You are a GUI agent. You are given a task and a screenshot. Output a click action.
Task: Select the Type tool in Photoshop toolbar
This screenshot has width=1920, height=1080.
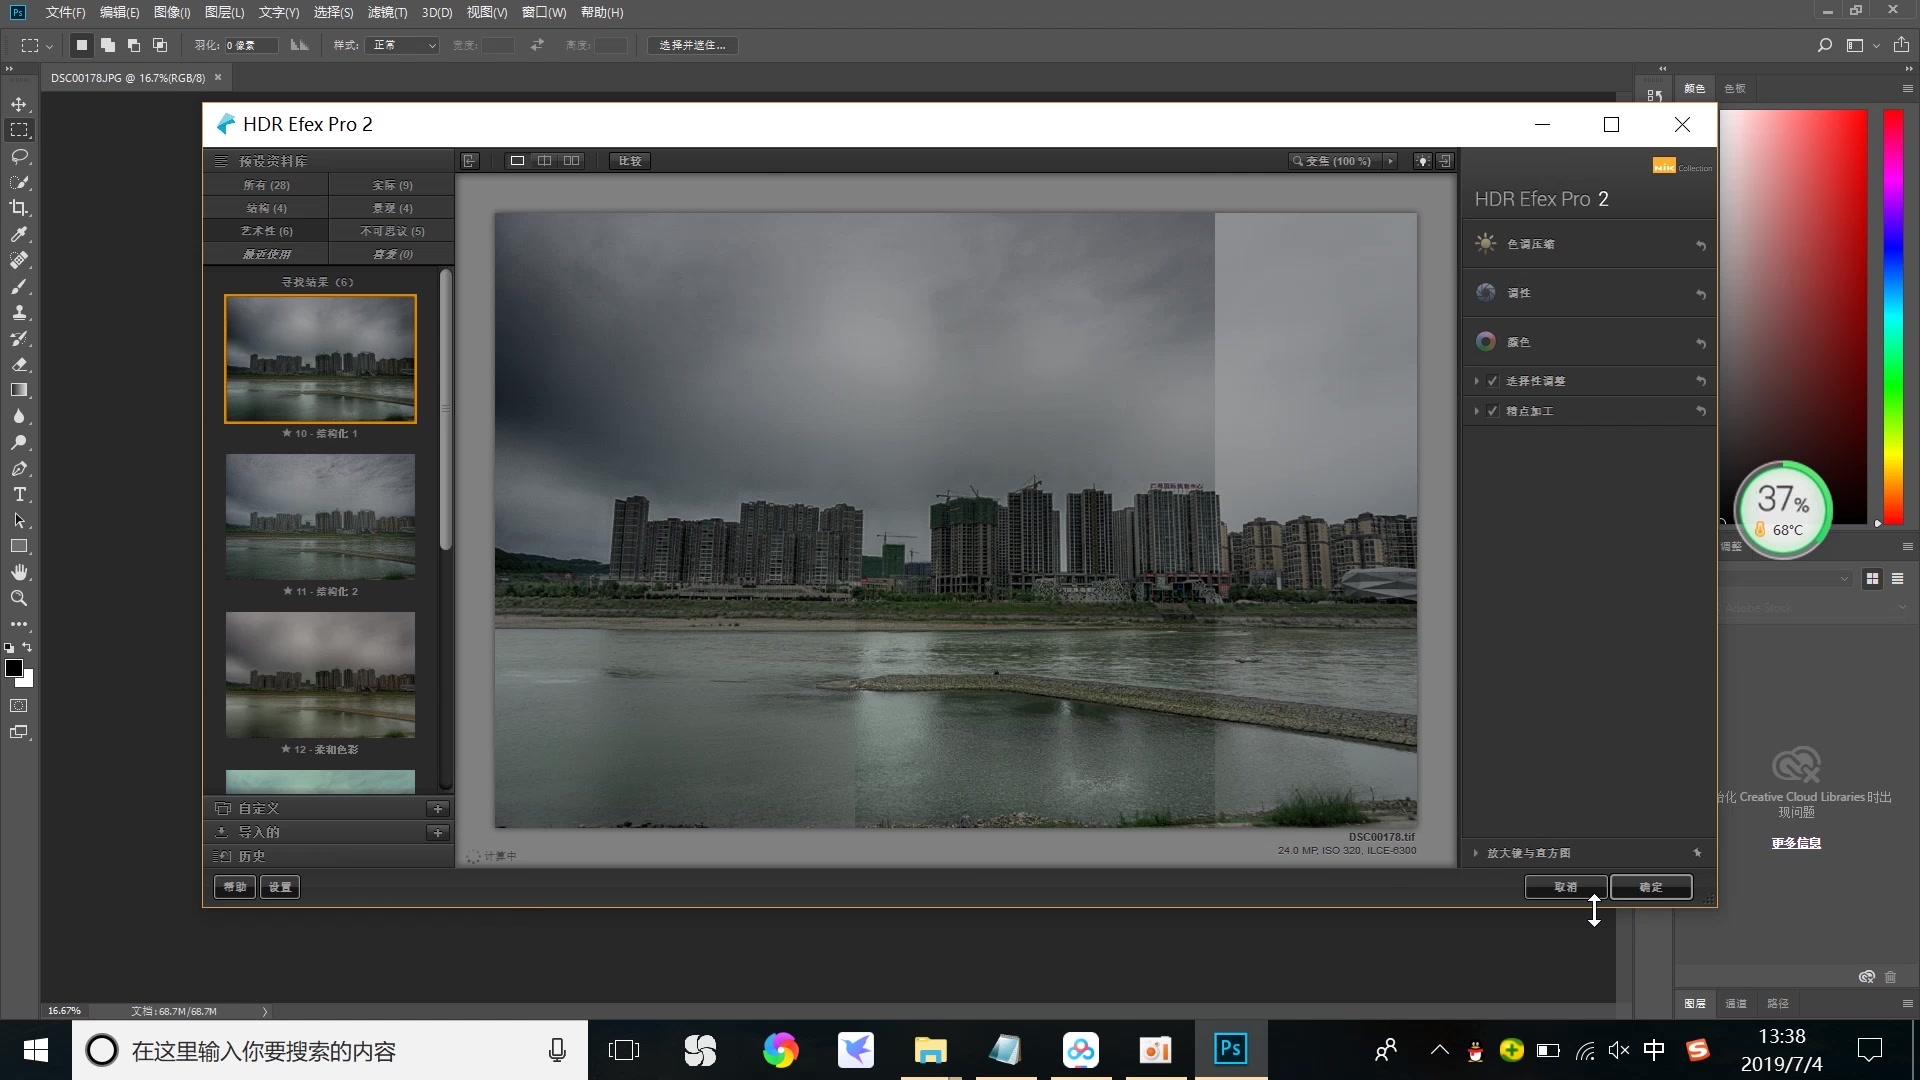(19, 495)
